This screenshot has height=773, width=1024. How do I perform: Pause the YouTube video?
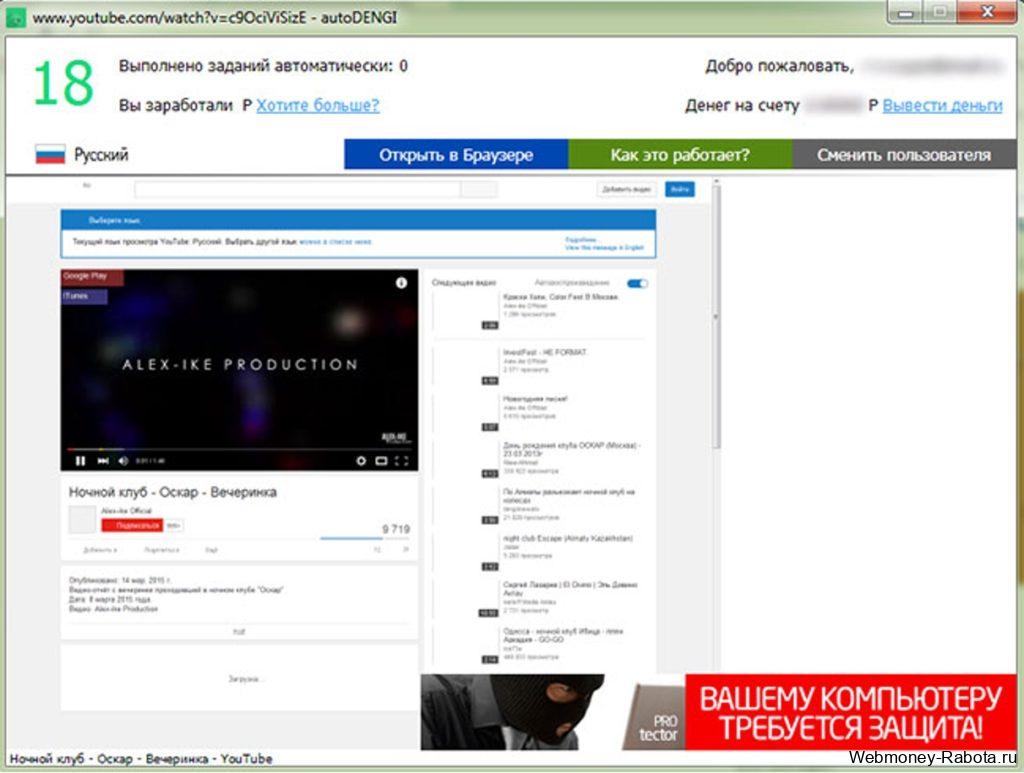80,461
